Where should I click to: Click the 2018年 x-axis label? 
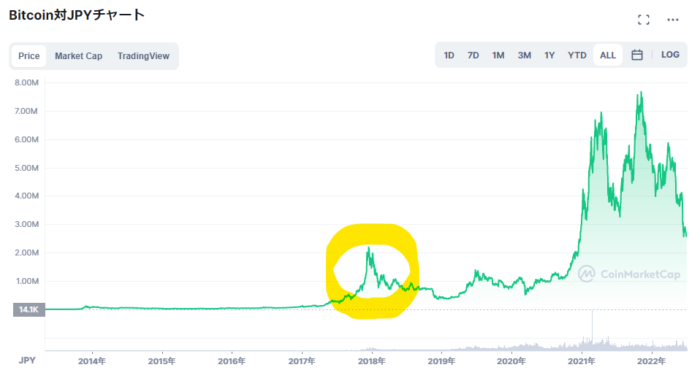click(371, 361)
